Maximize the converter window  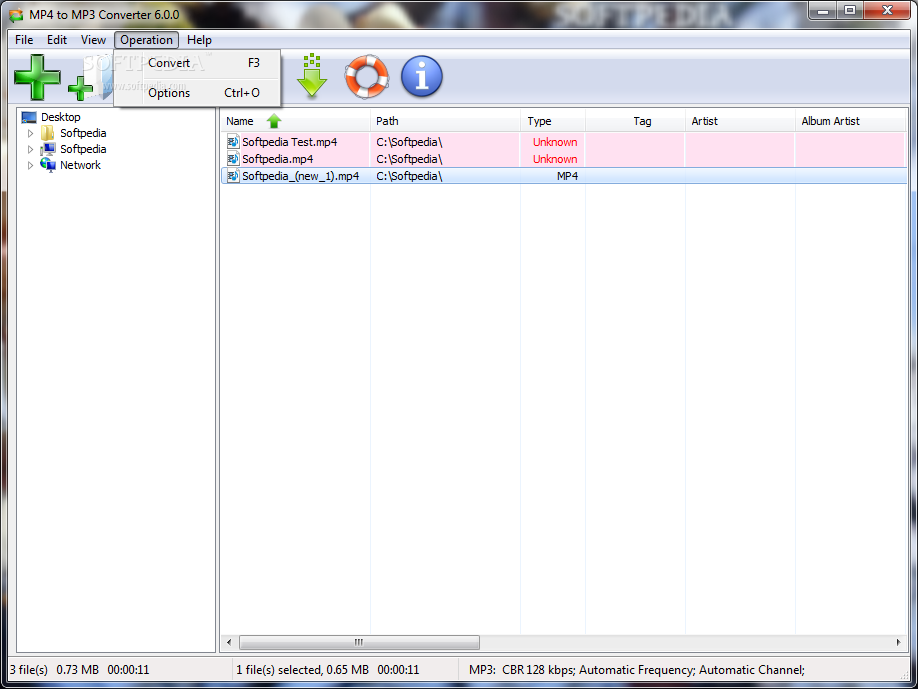(850, 10)
